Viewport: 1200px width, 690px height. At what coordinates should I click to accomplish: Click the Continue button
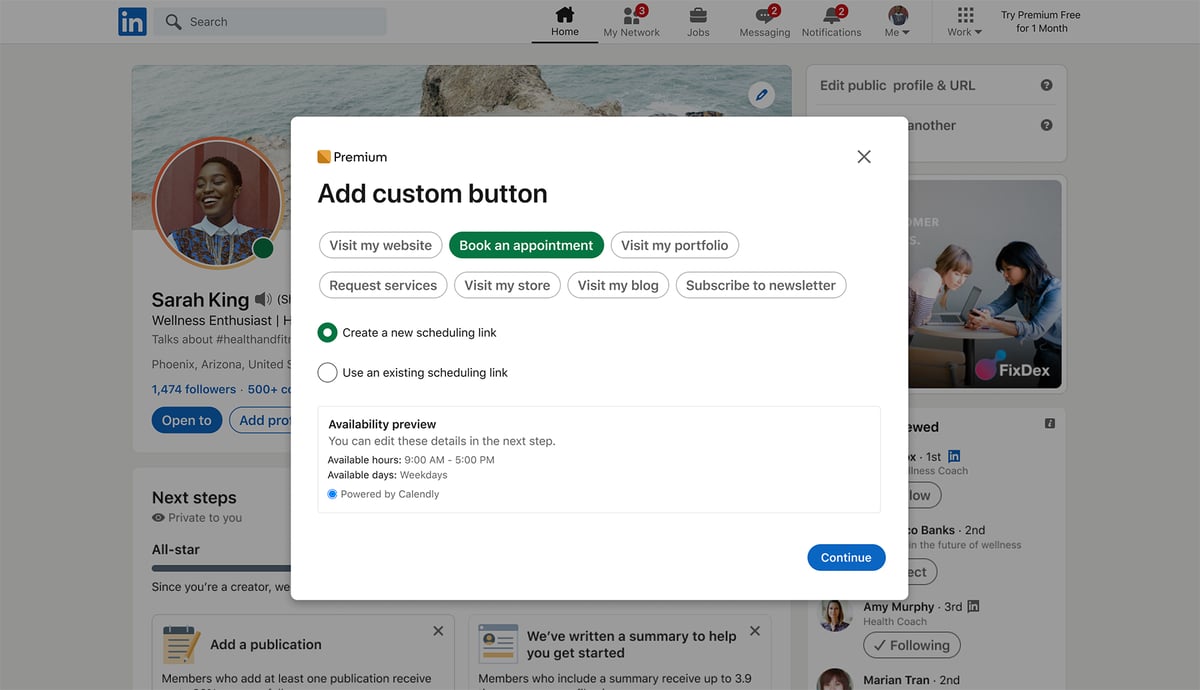pos(846,557)
